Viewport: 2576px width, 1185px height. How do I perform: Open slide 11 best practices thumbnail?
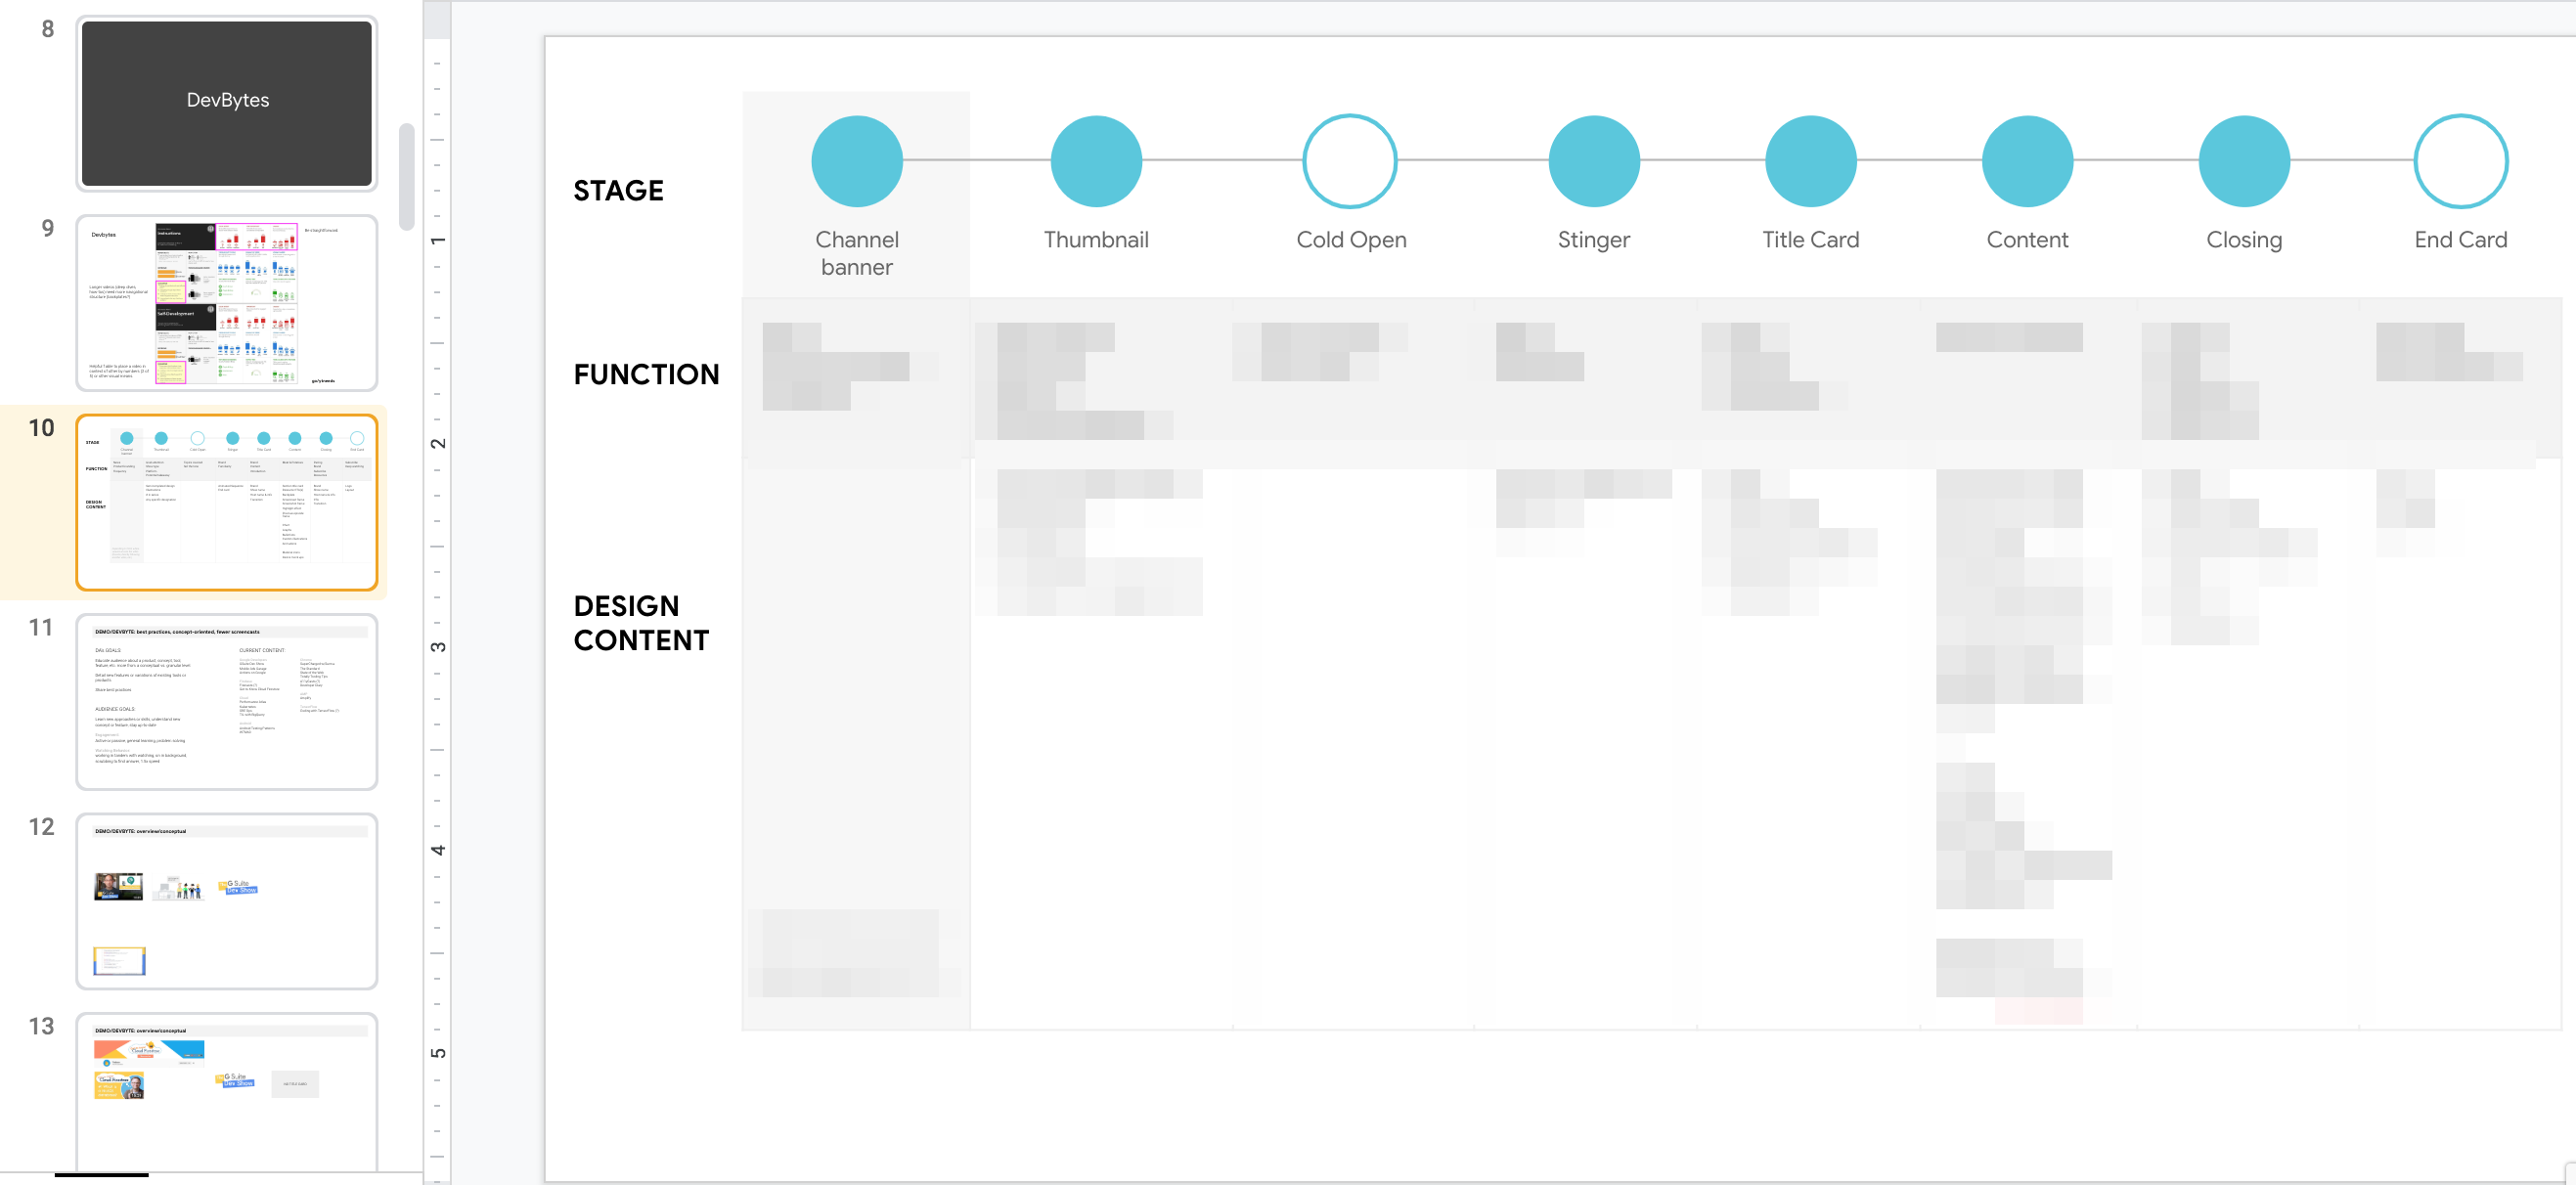click(227, 701)
